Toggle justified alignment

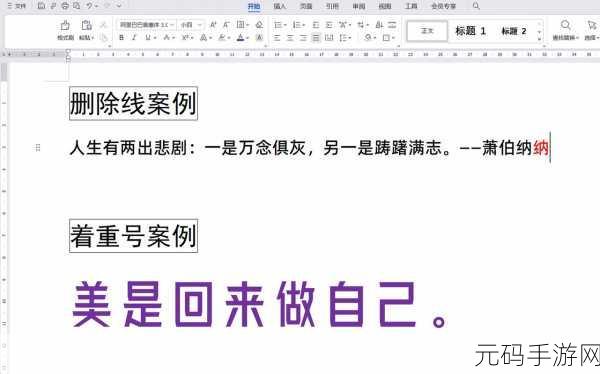[x=316, y=38]
